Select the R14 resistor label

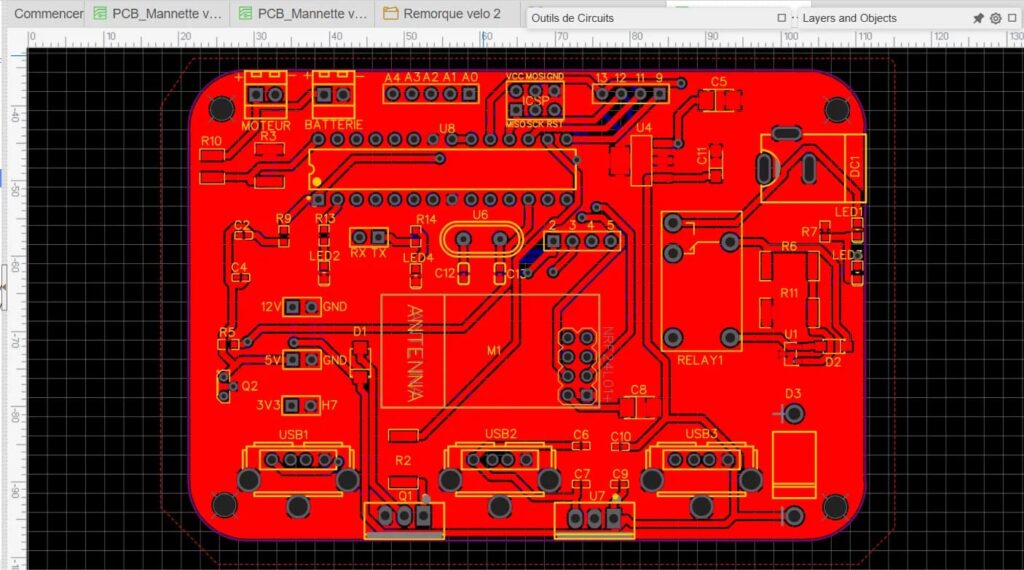point(426,219)
